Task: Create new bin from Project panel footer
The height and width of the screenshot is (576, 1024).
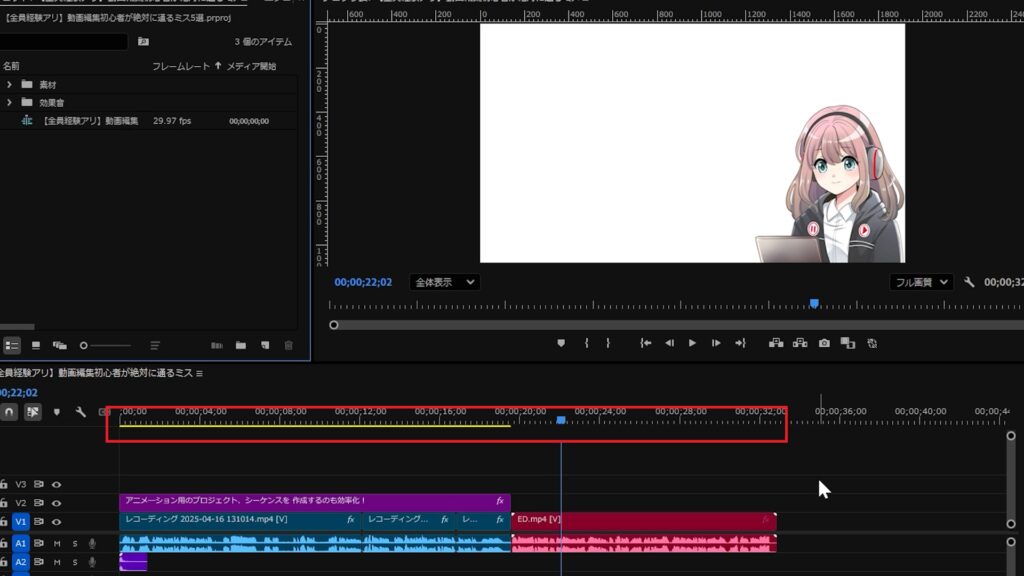Action: [x=241, y=345]
